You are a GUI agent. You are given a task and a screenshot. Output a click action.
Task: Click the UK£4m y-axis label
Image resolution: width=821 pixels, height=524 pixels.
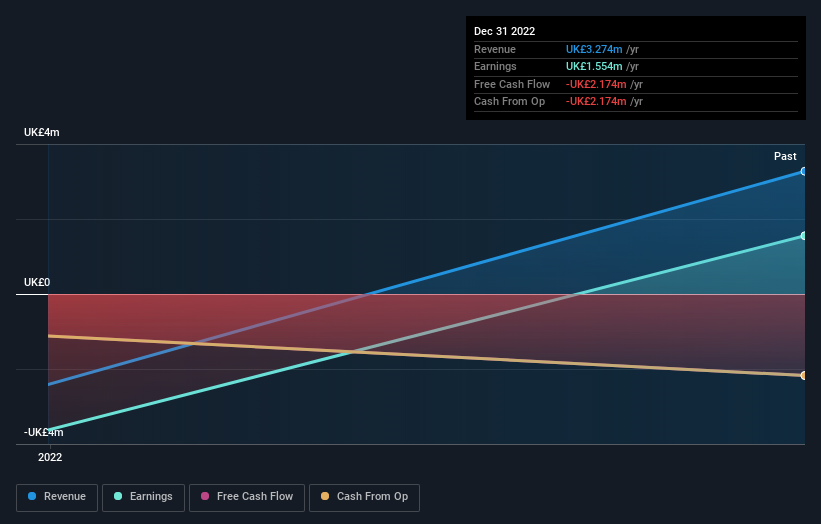[x=42, y=132]
